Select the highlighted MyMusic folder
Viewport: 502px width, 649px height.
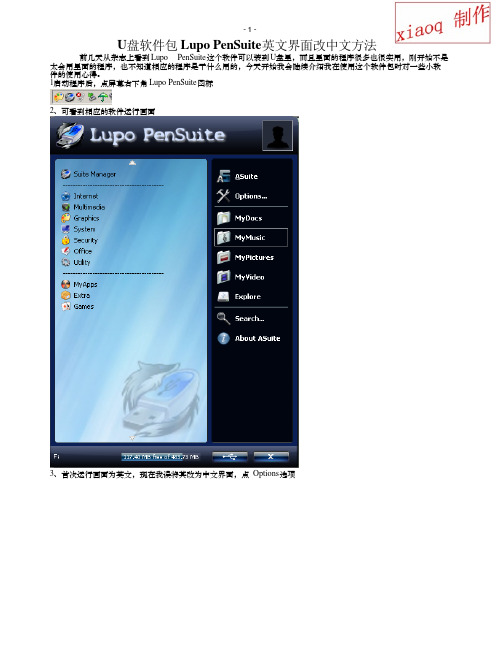(251, 238)
